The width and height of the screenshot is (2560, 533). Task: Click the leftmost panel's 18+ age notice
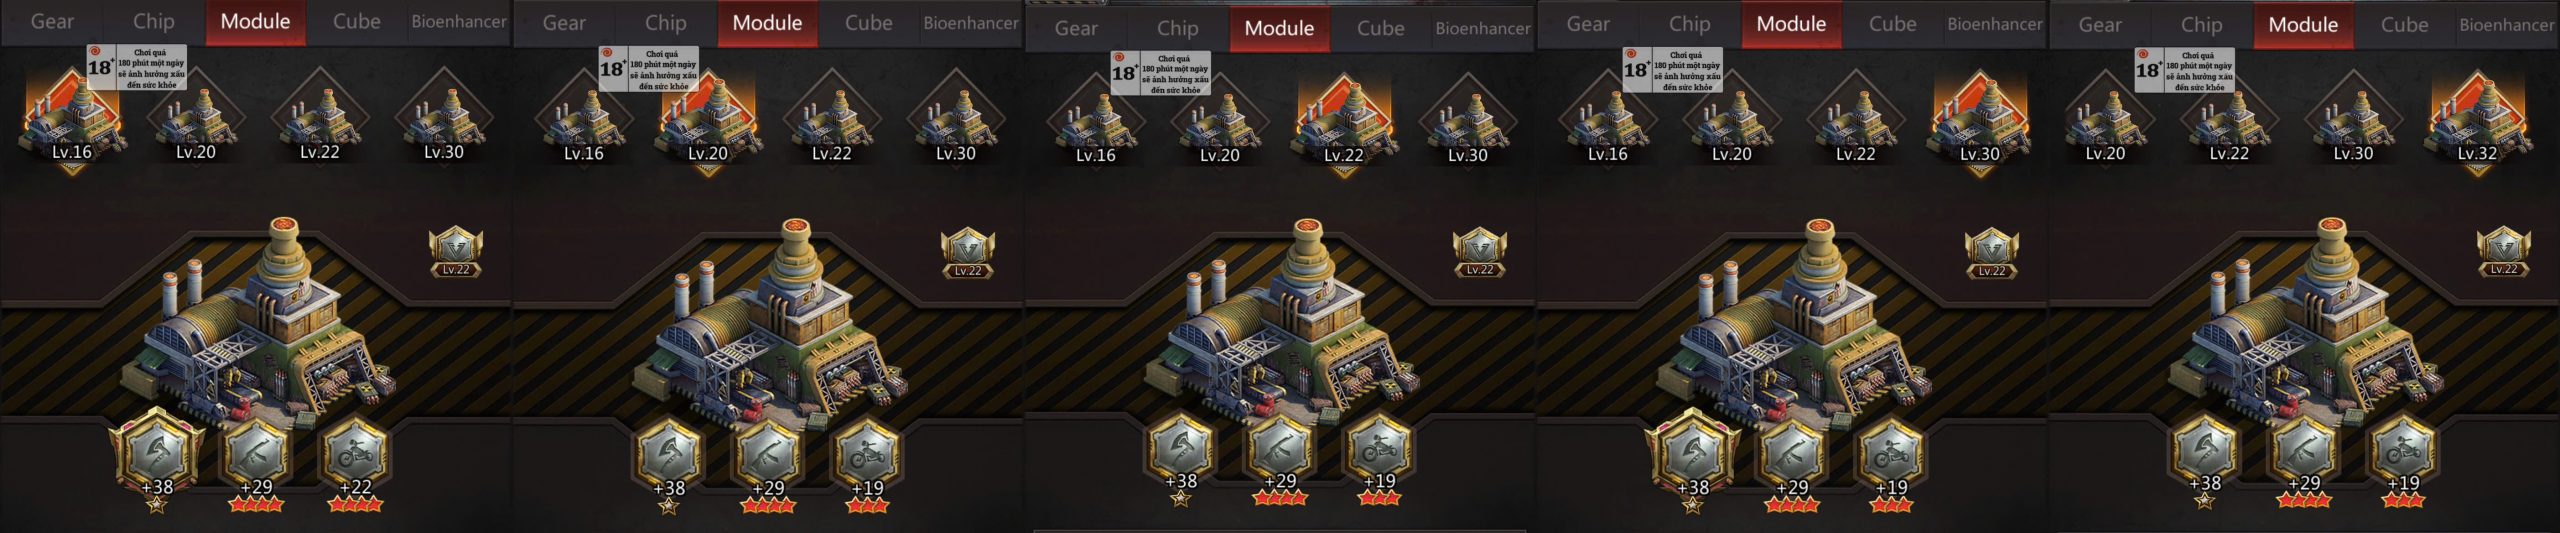pos(137,68)
